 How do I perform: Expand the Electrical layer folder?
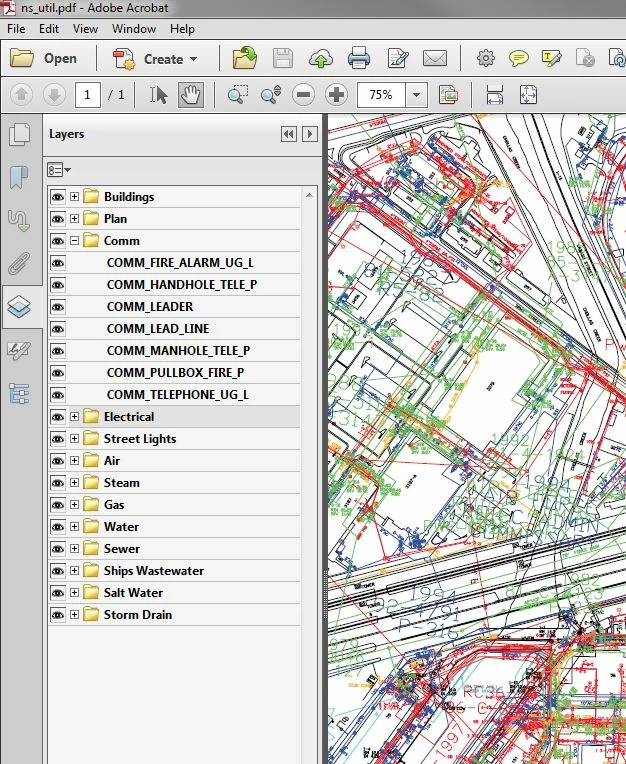[x=74, y=417]
